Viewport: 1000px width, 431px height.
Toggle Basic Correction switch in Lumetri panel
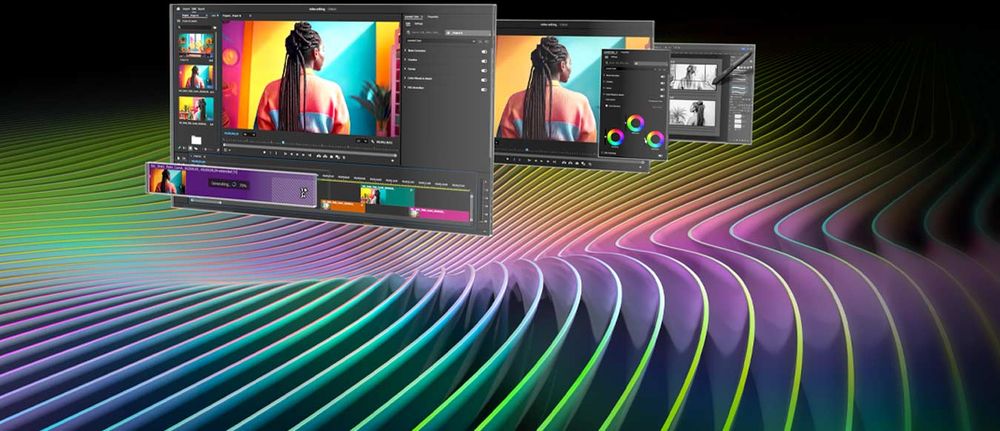tap(484, 50)
